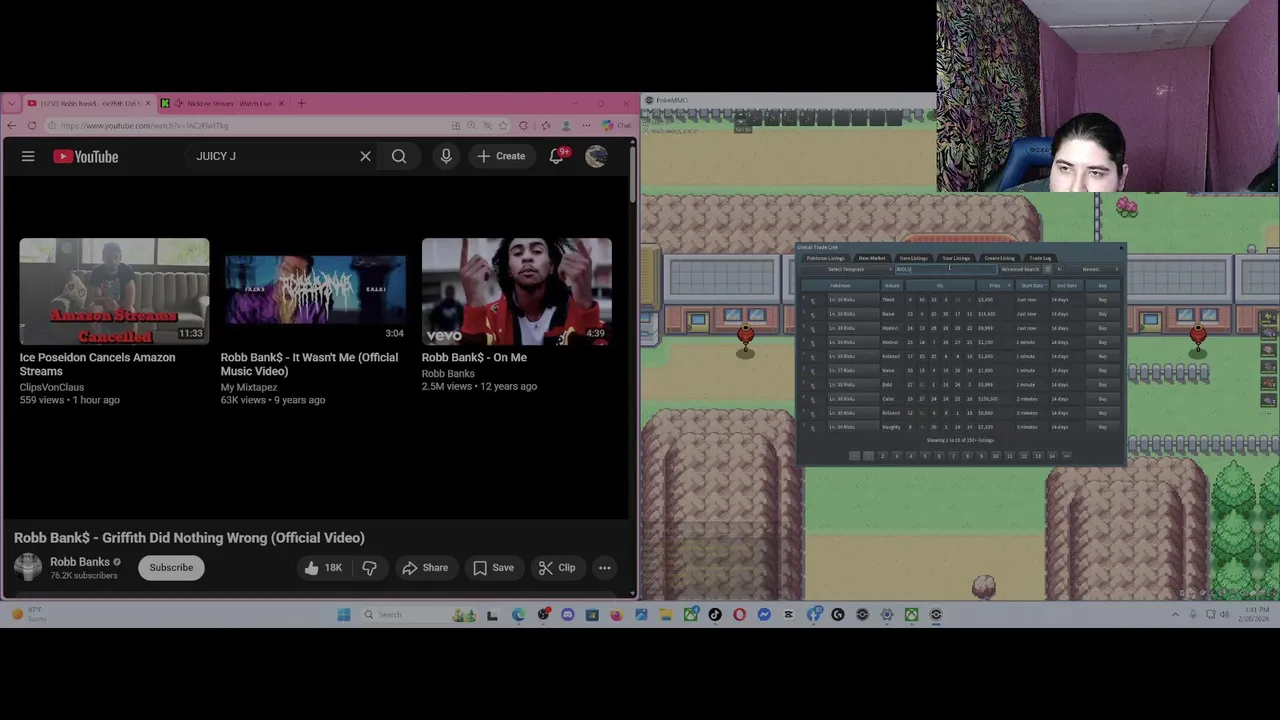Viewport: 1280px width, 720px height.
Task: Open the Create Listing tab
Action: tap(1000, 258)
